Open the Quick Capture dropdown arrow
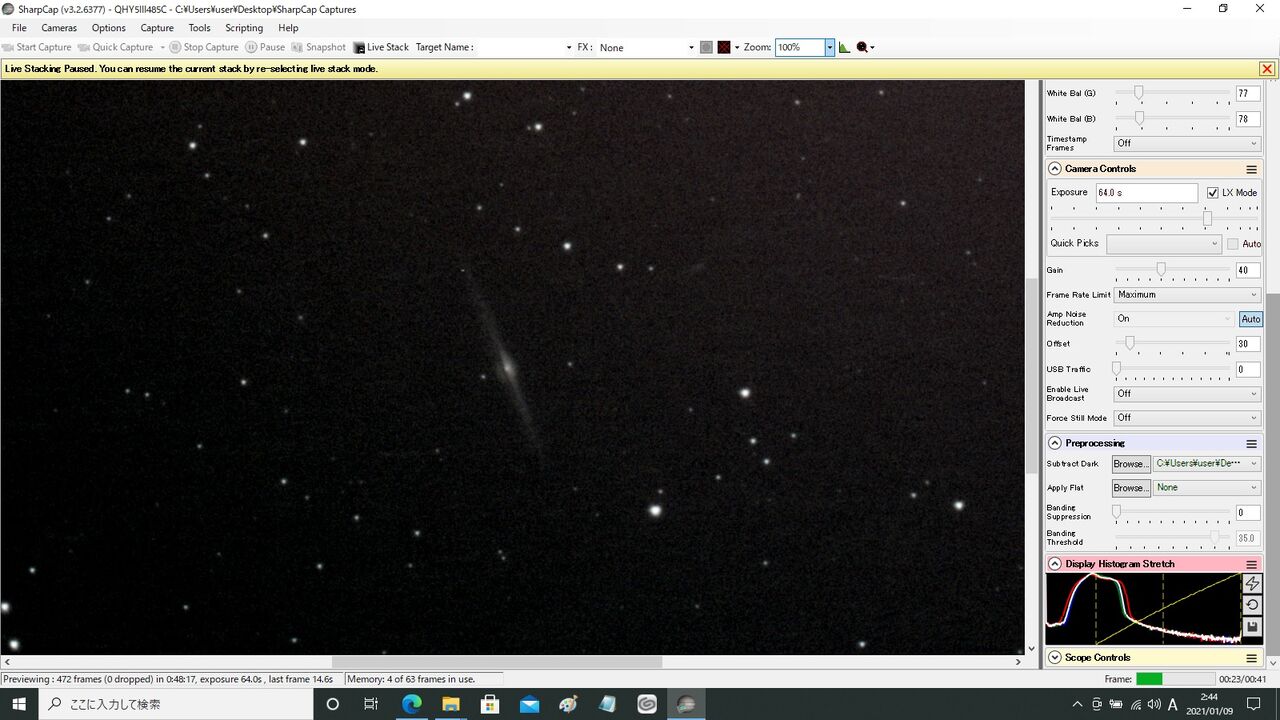This screenshot has width=1280, height=720. [162, 47]
